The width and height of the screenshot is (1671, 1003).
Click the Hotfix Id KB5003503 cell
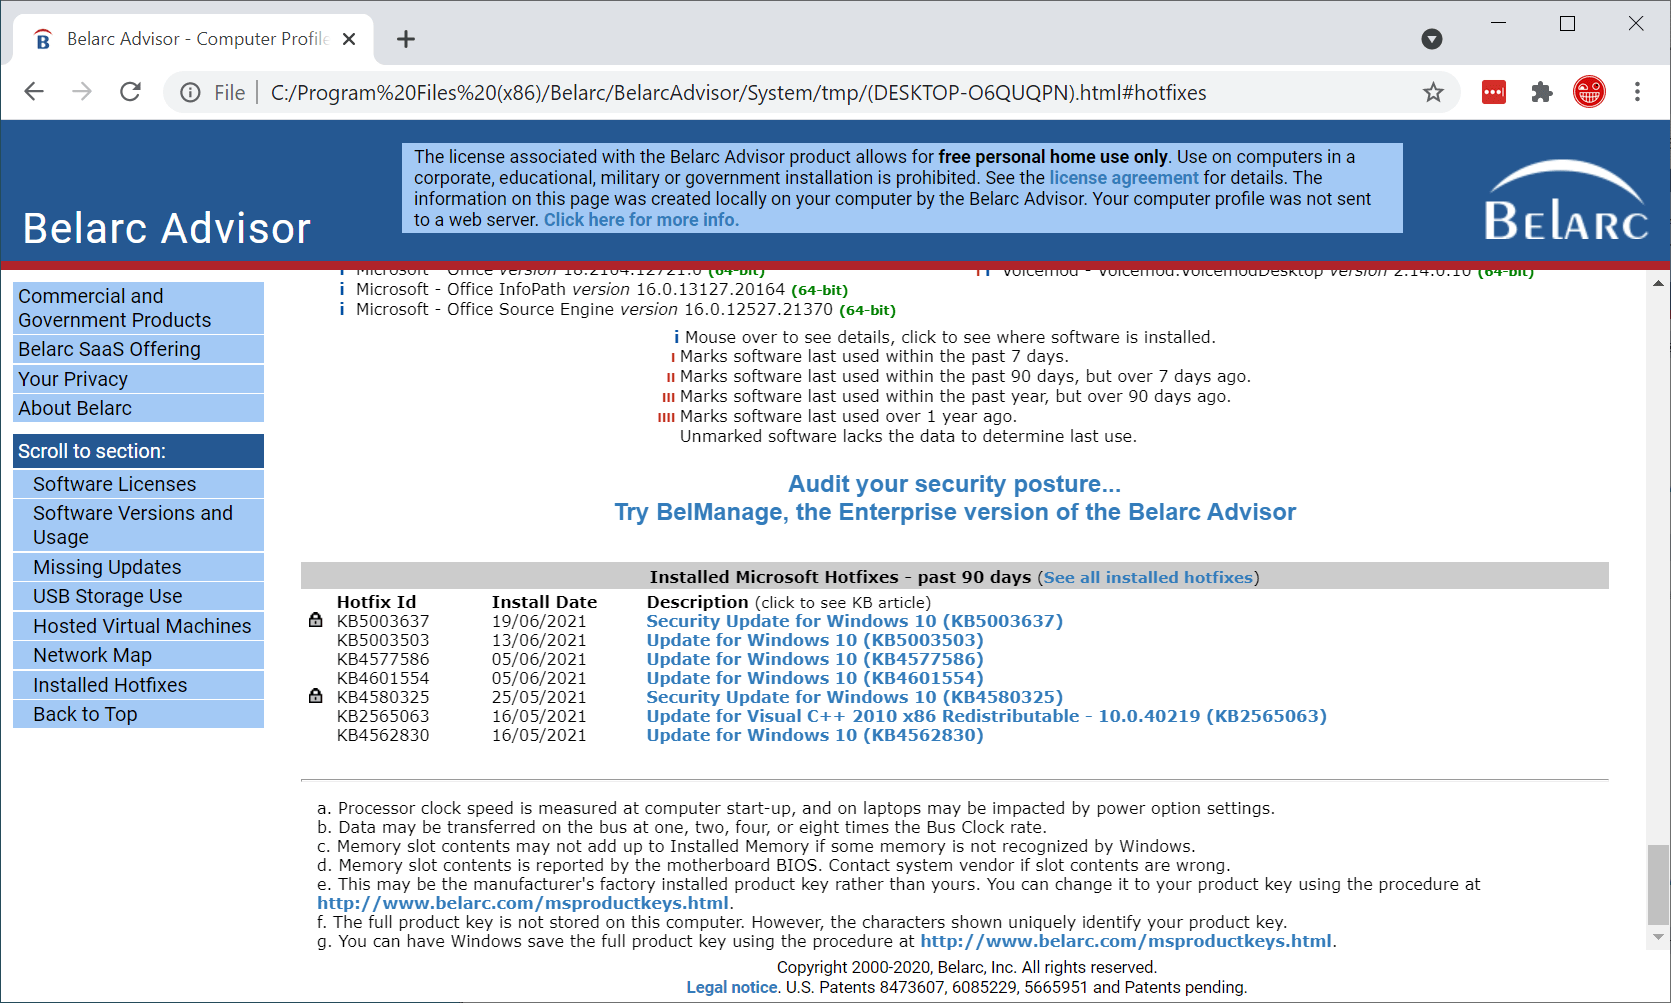tap(383, 640)
